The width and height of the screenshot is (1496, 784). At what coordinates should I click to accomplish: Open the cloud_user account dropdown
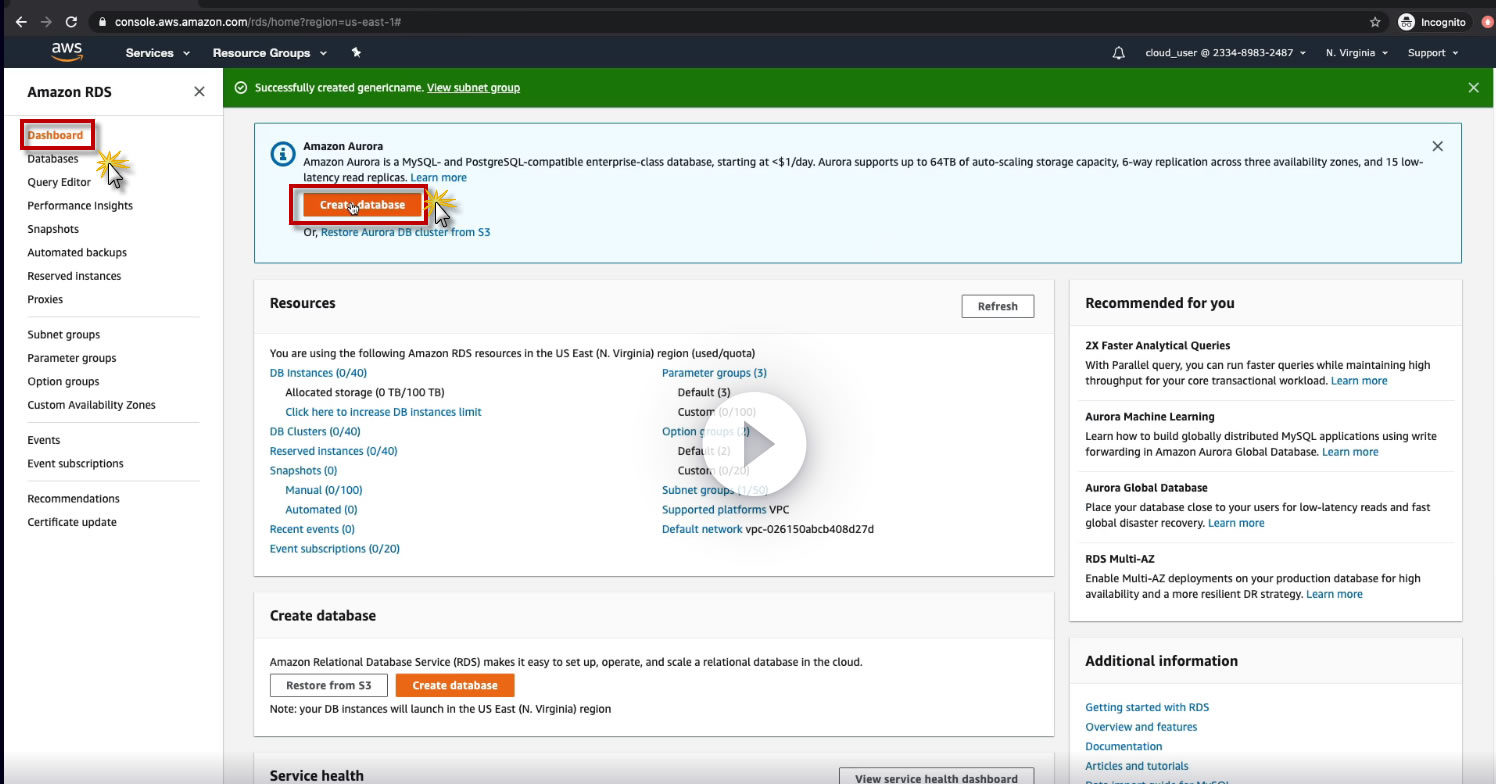[x=1226, y=53]
